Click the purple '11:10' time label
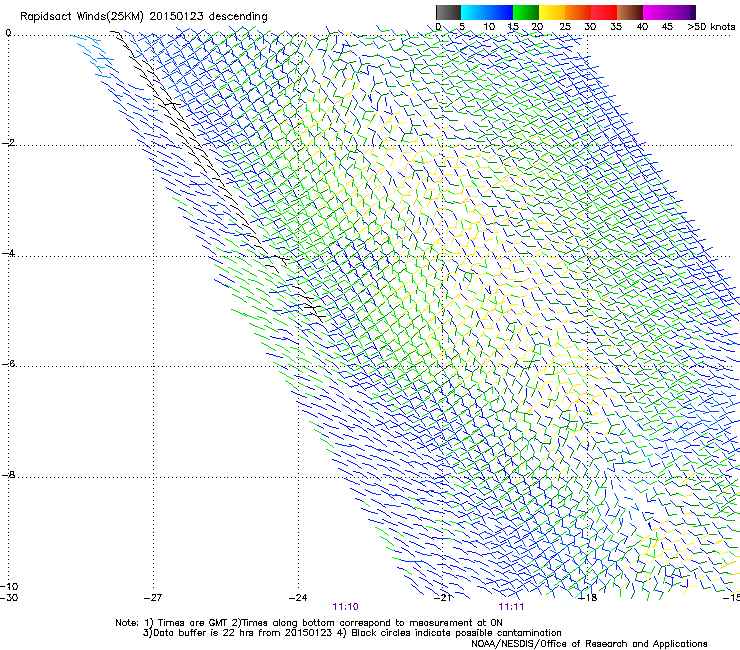This screenshot has height=650, width=740. [x=345, y=607]
